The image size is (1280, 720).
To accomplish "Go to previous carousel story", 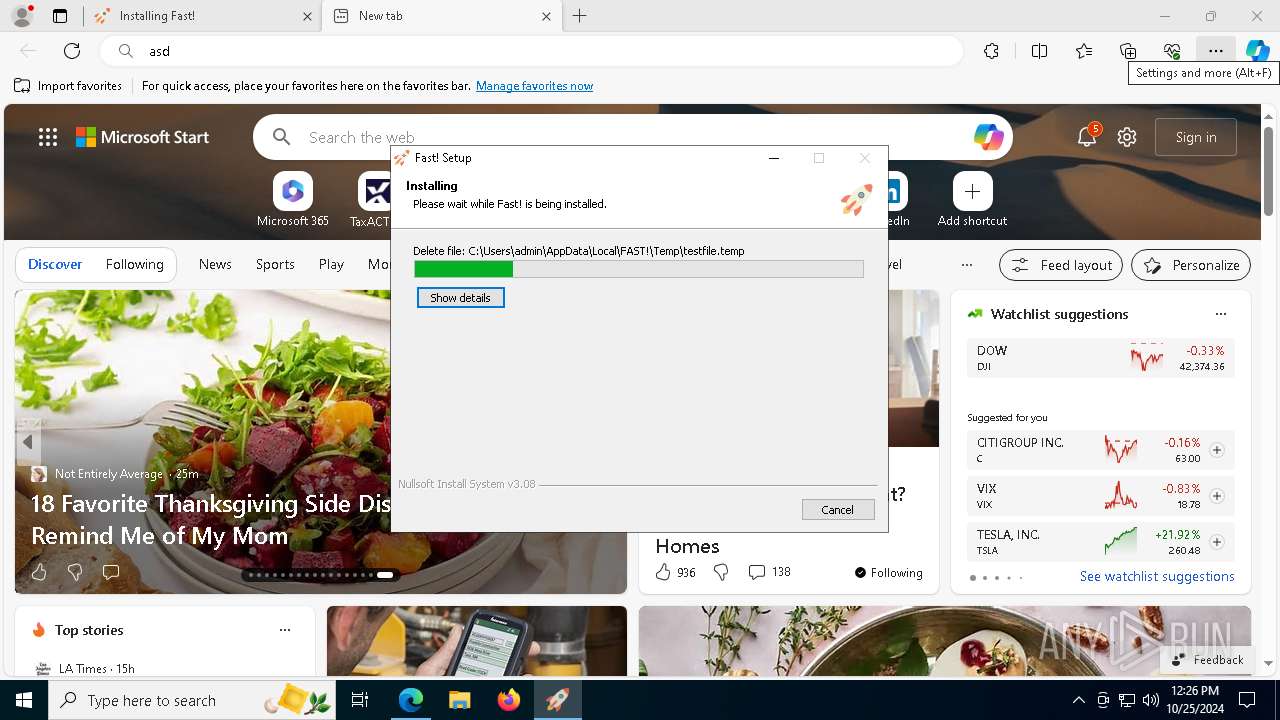I will [28, 441].
